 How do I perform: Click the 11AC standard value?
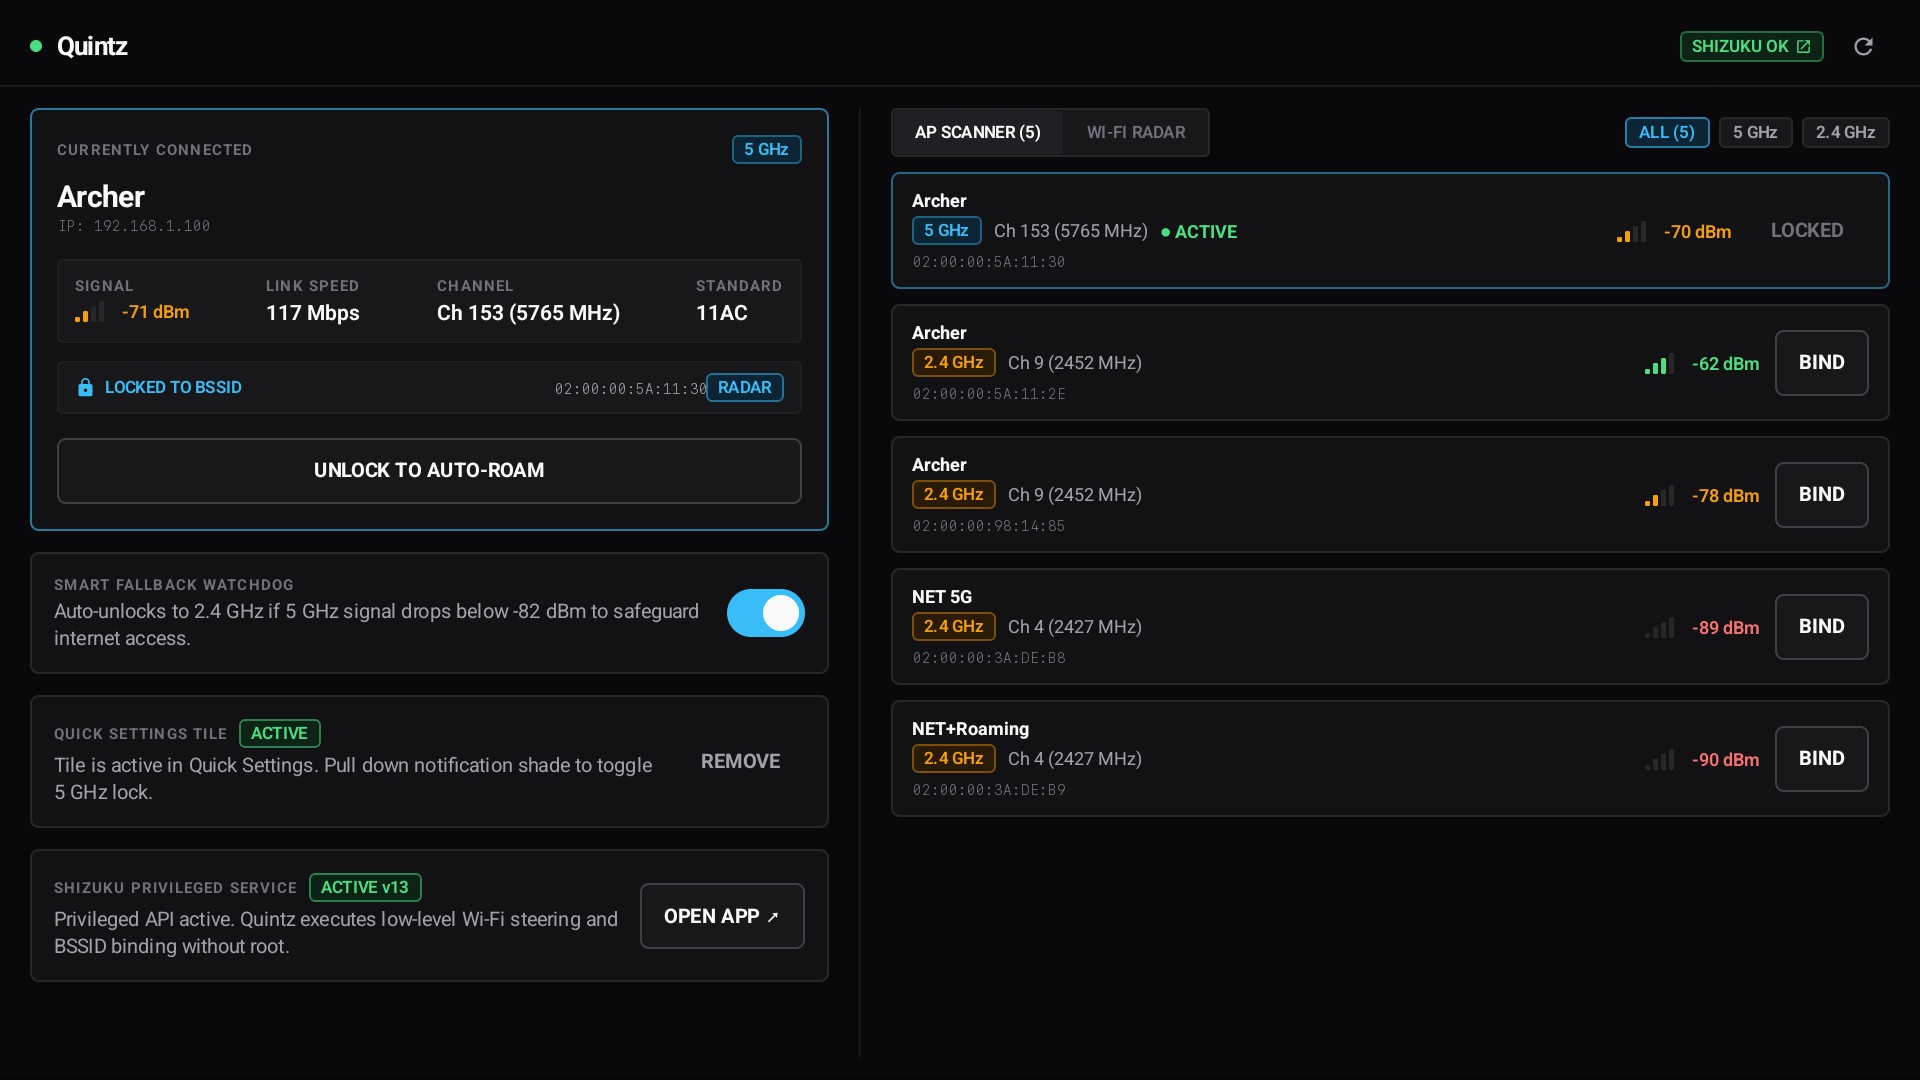point(722,313)
